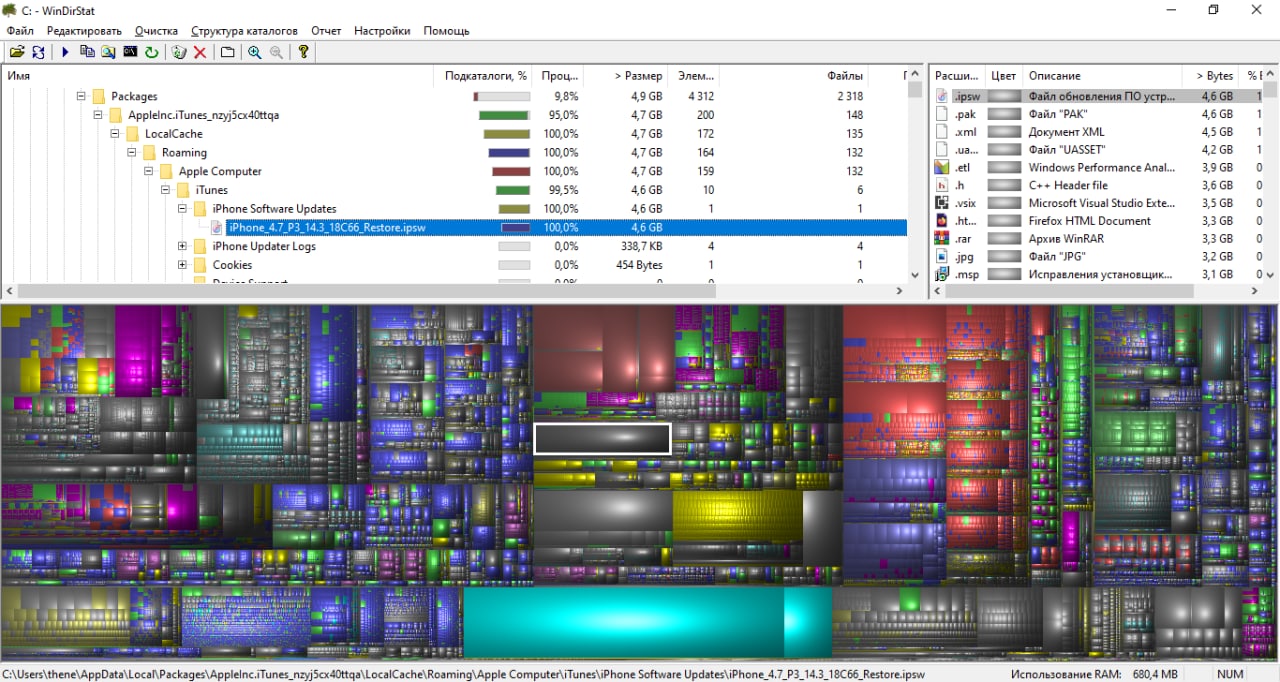
Task: Click the .msp file type icon
Action: 941,274
